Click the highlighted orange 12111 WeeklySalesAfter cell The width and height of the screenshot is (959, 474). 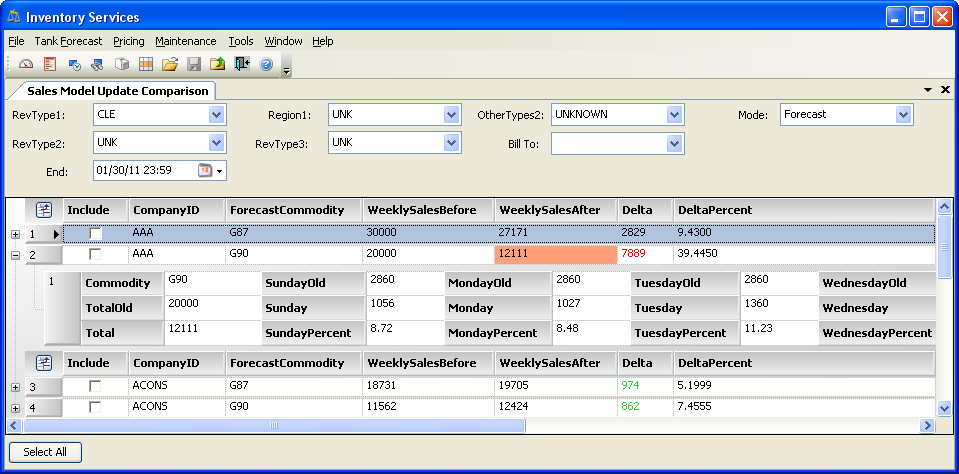point(555,255)
